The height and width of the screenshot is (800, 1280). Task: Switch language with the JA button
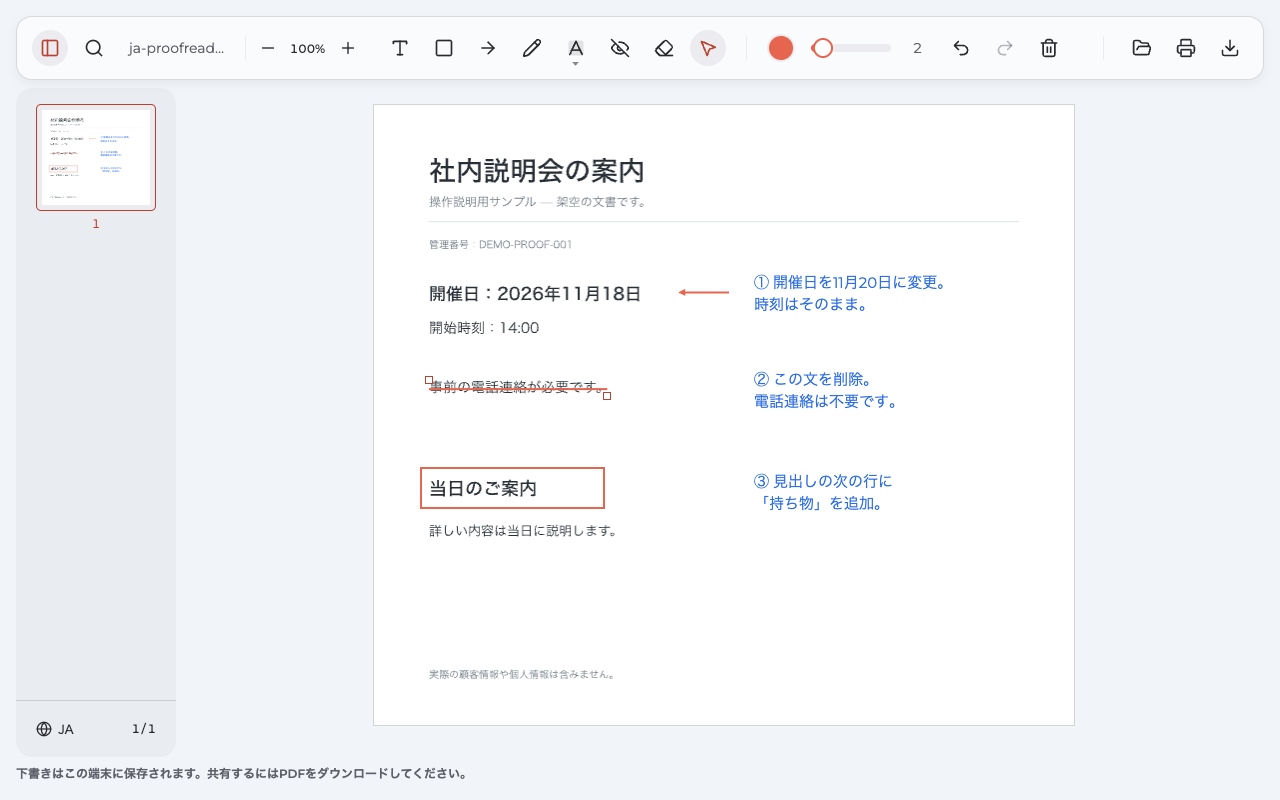(x=55, y=729)
